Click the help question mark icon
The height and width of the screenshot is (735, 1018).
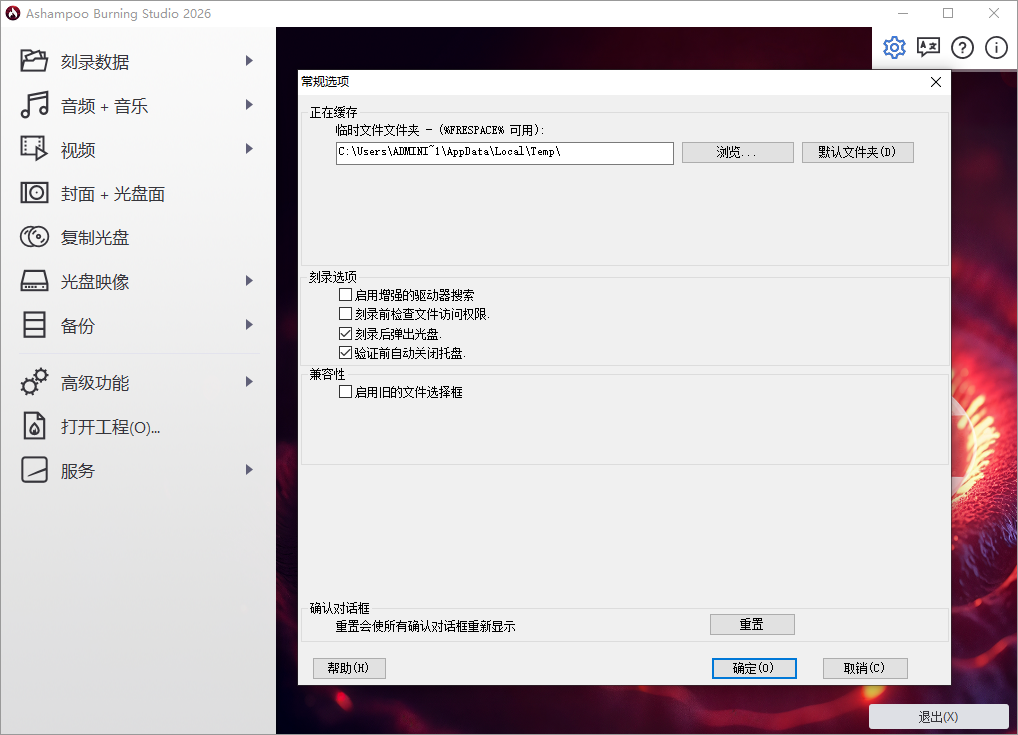(961, 47)
